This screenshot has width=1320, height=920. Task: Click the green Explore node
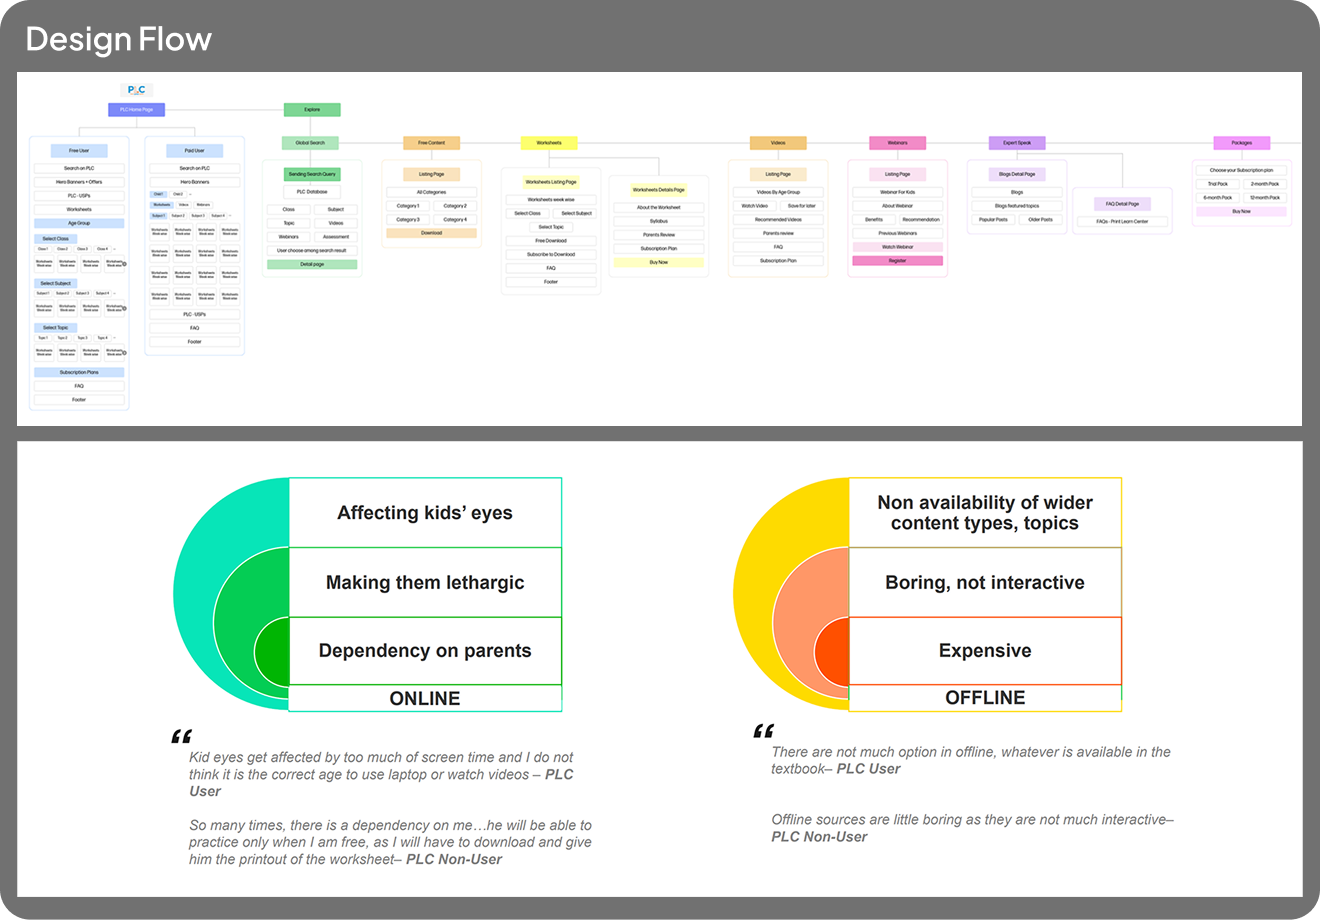(x=312, y=110)
